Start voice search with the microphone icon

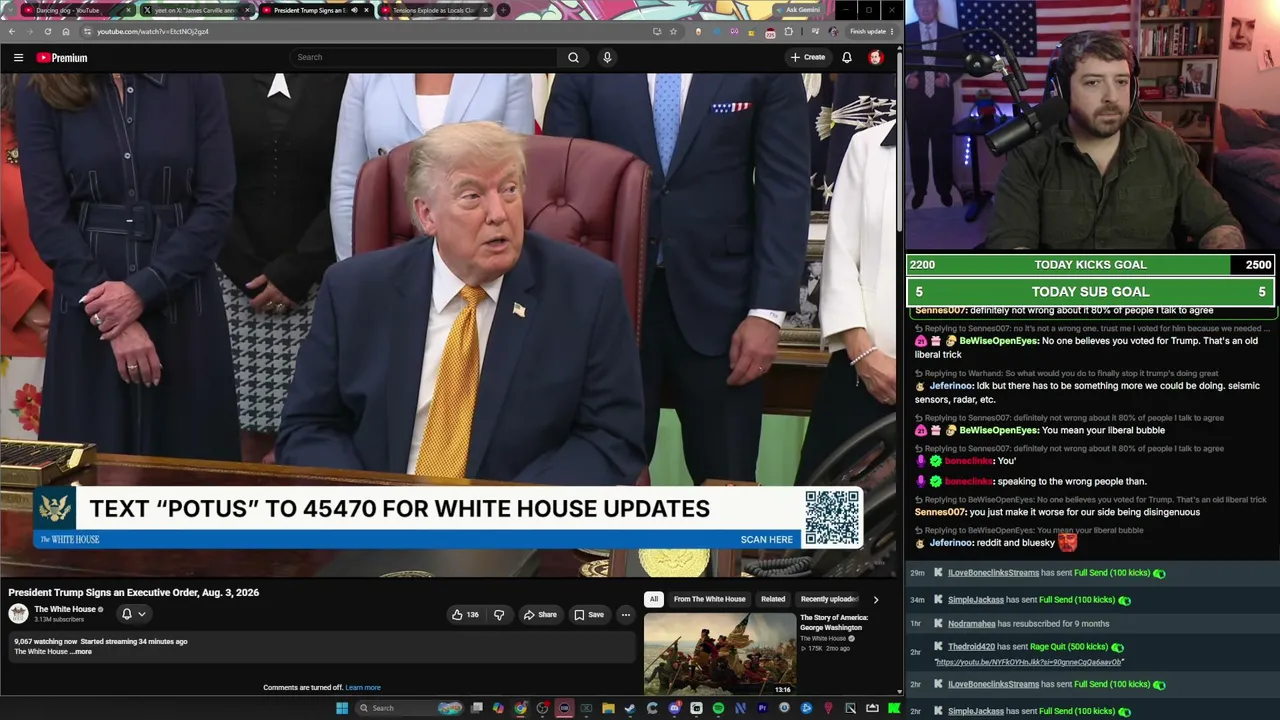tap(607, 57)
